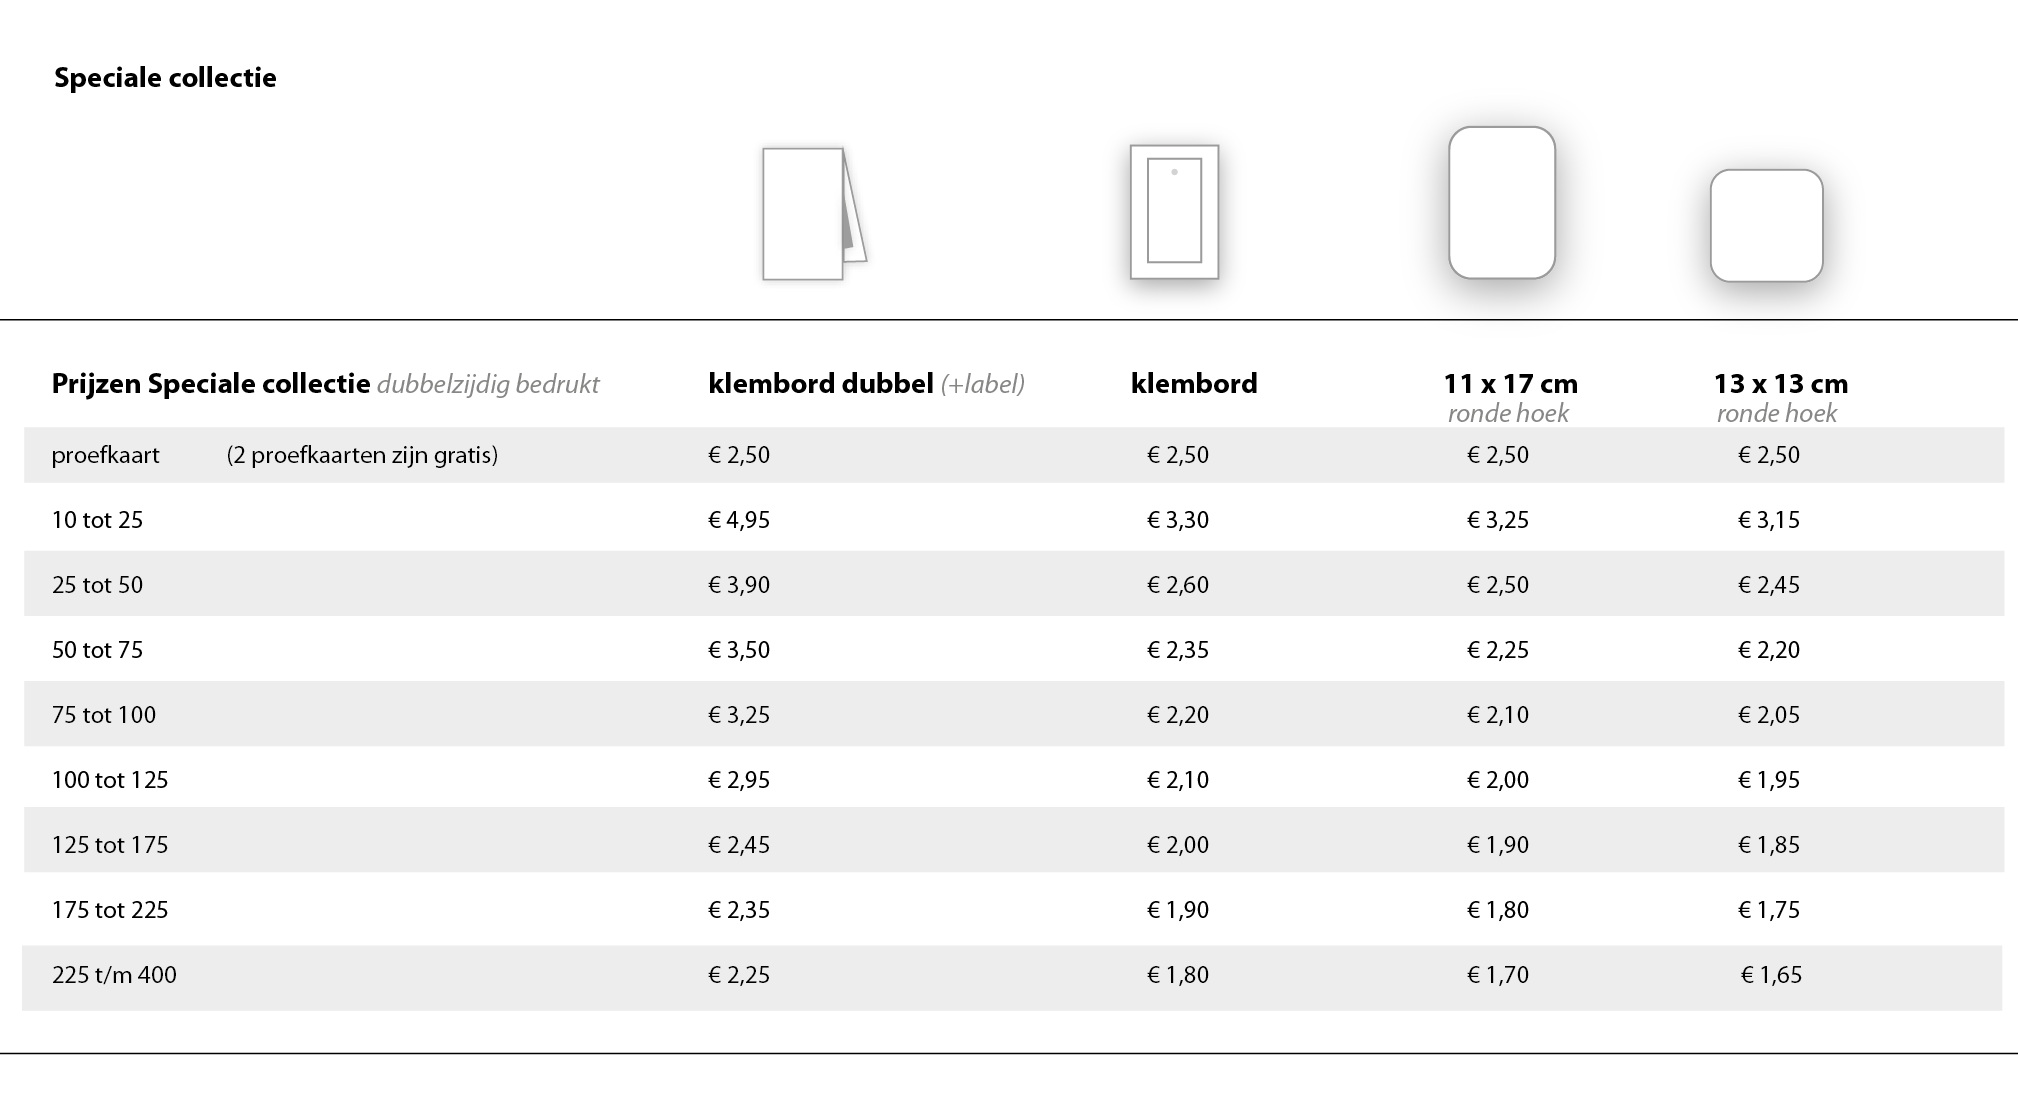The height and width of the screenshot is (1096, 2018).
Task: Click the klembord dubbel column header
Action: coord(866,384)
